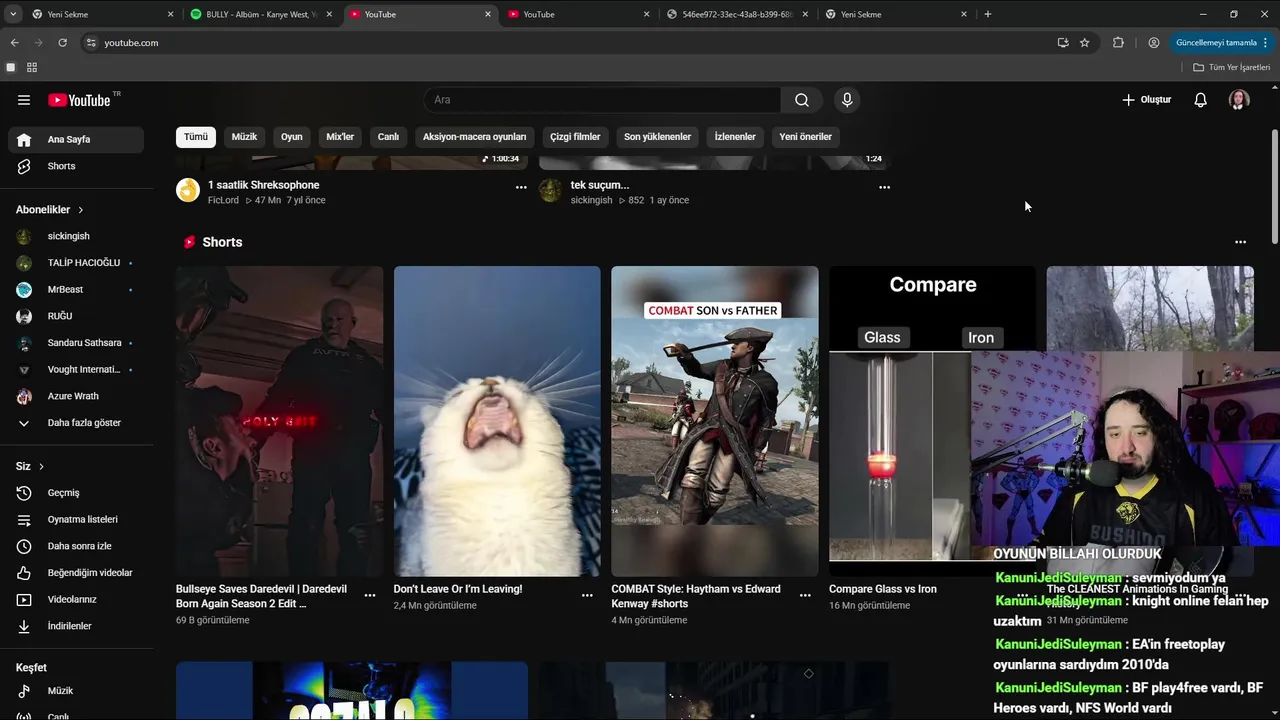Click the YouTube logo
1280x720 pixels.
79,100
